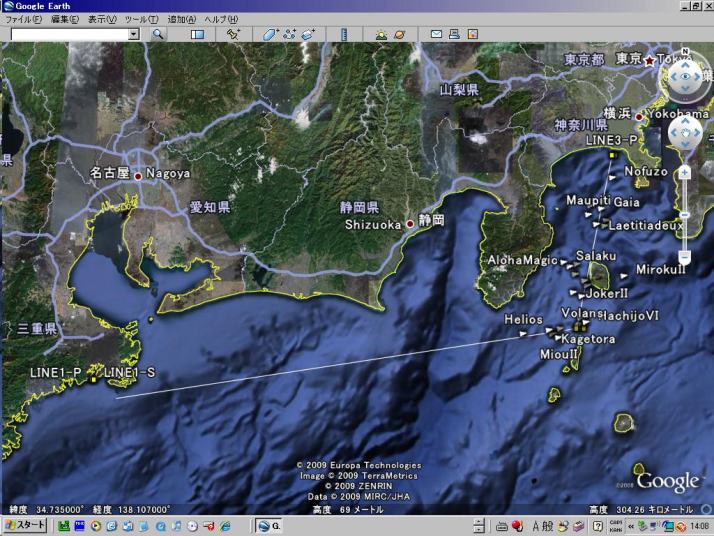Open the ファイル(F) menu
Screen dimensions: 714x536
[x=23, y=19]
